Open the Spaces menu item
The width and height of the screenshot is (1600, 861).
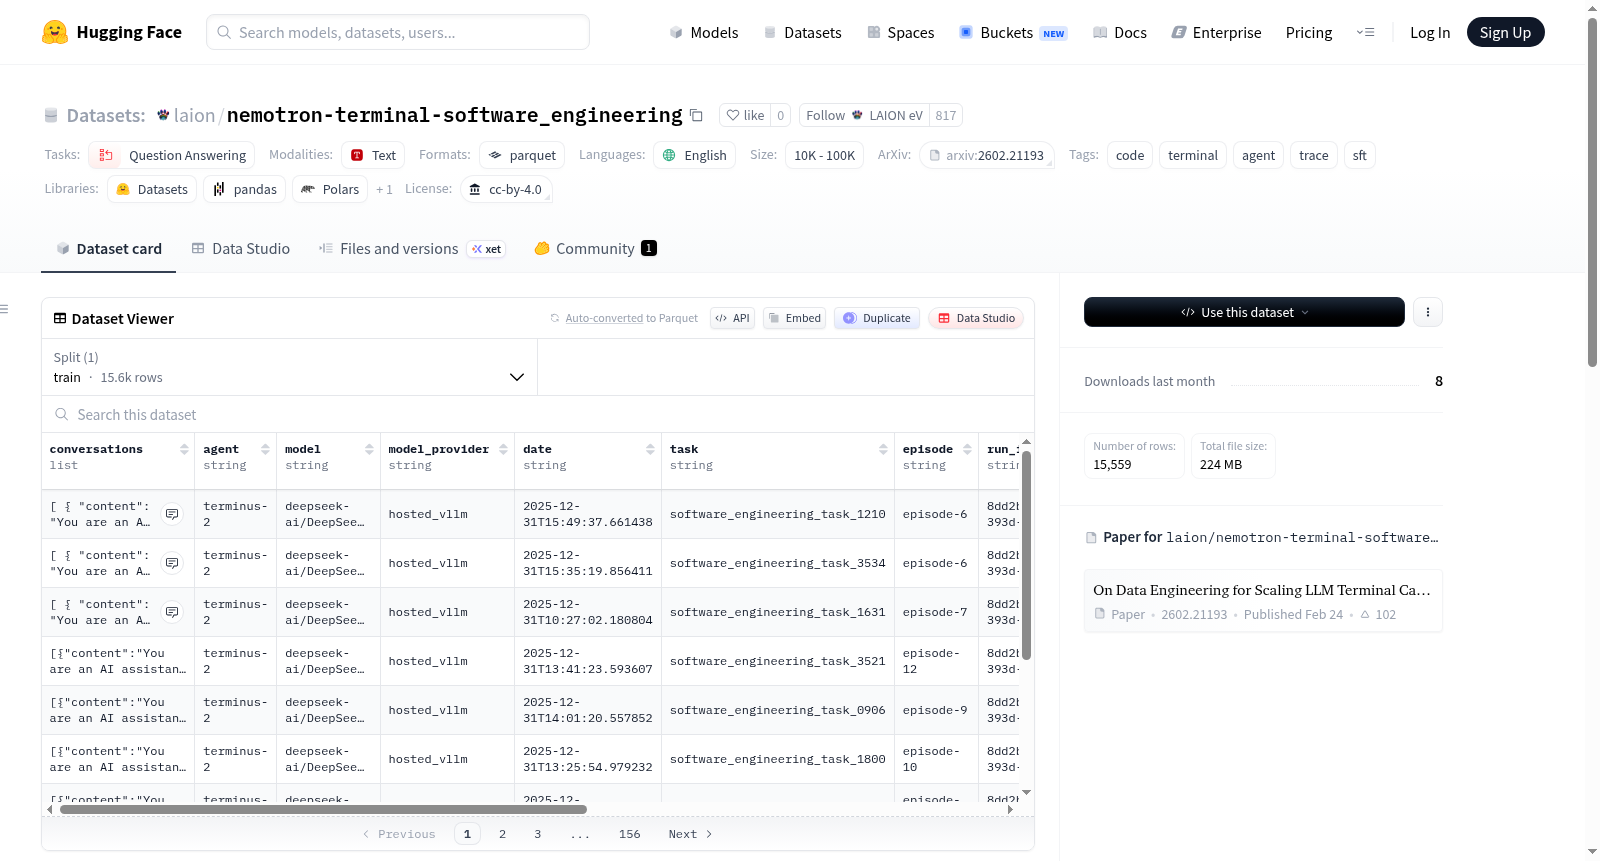900,32
